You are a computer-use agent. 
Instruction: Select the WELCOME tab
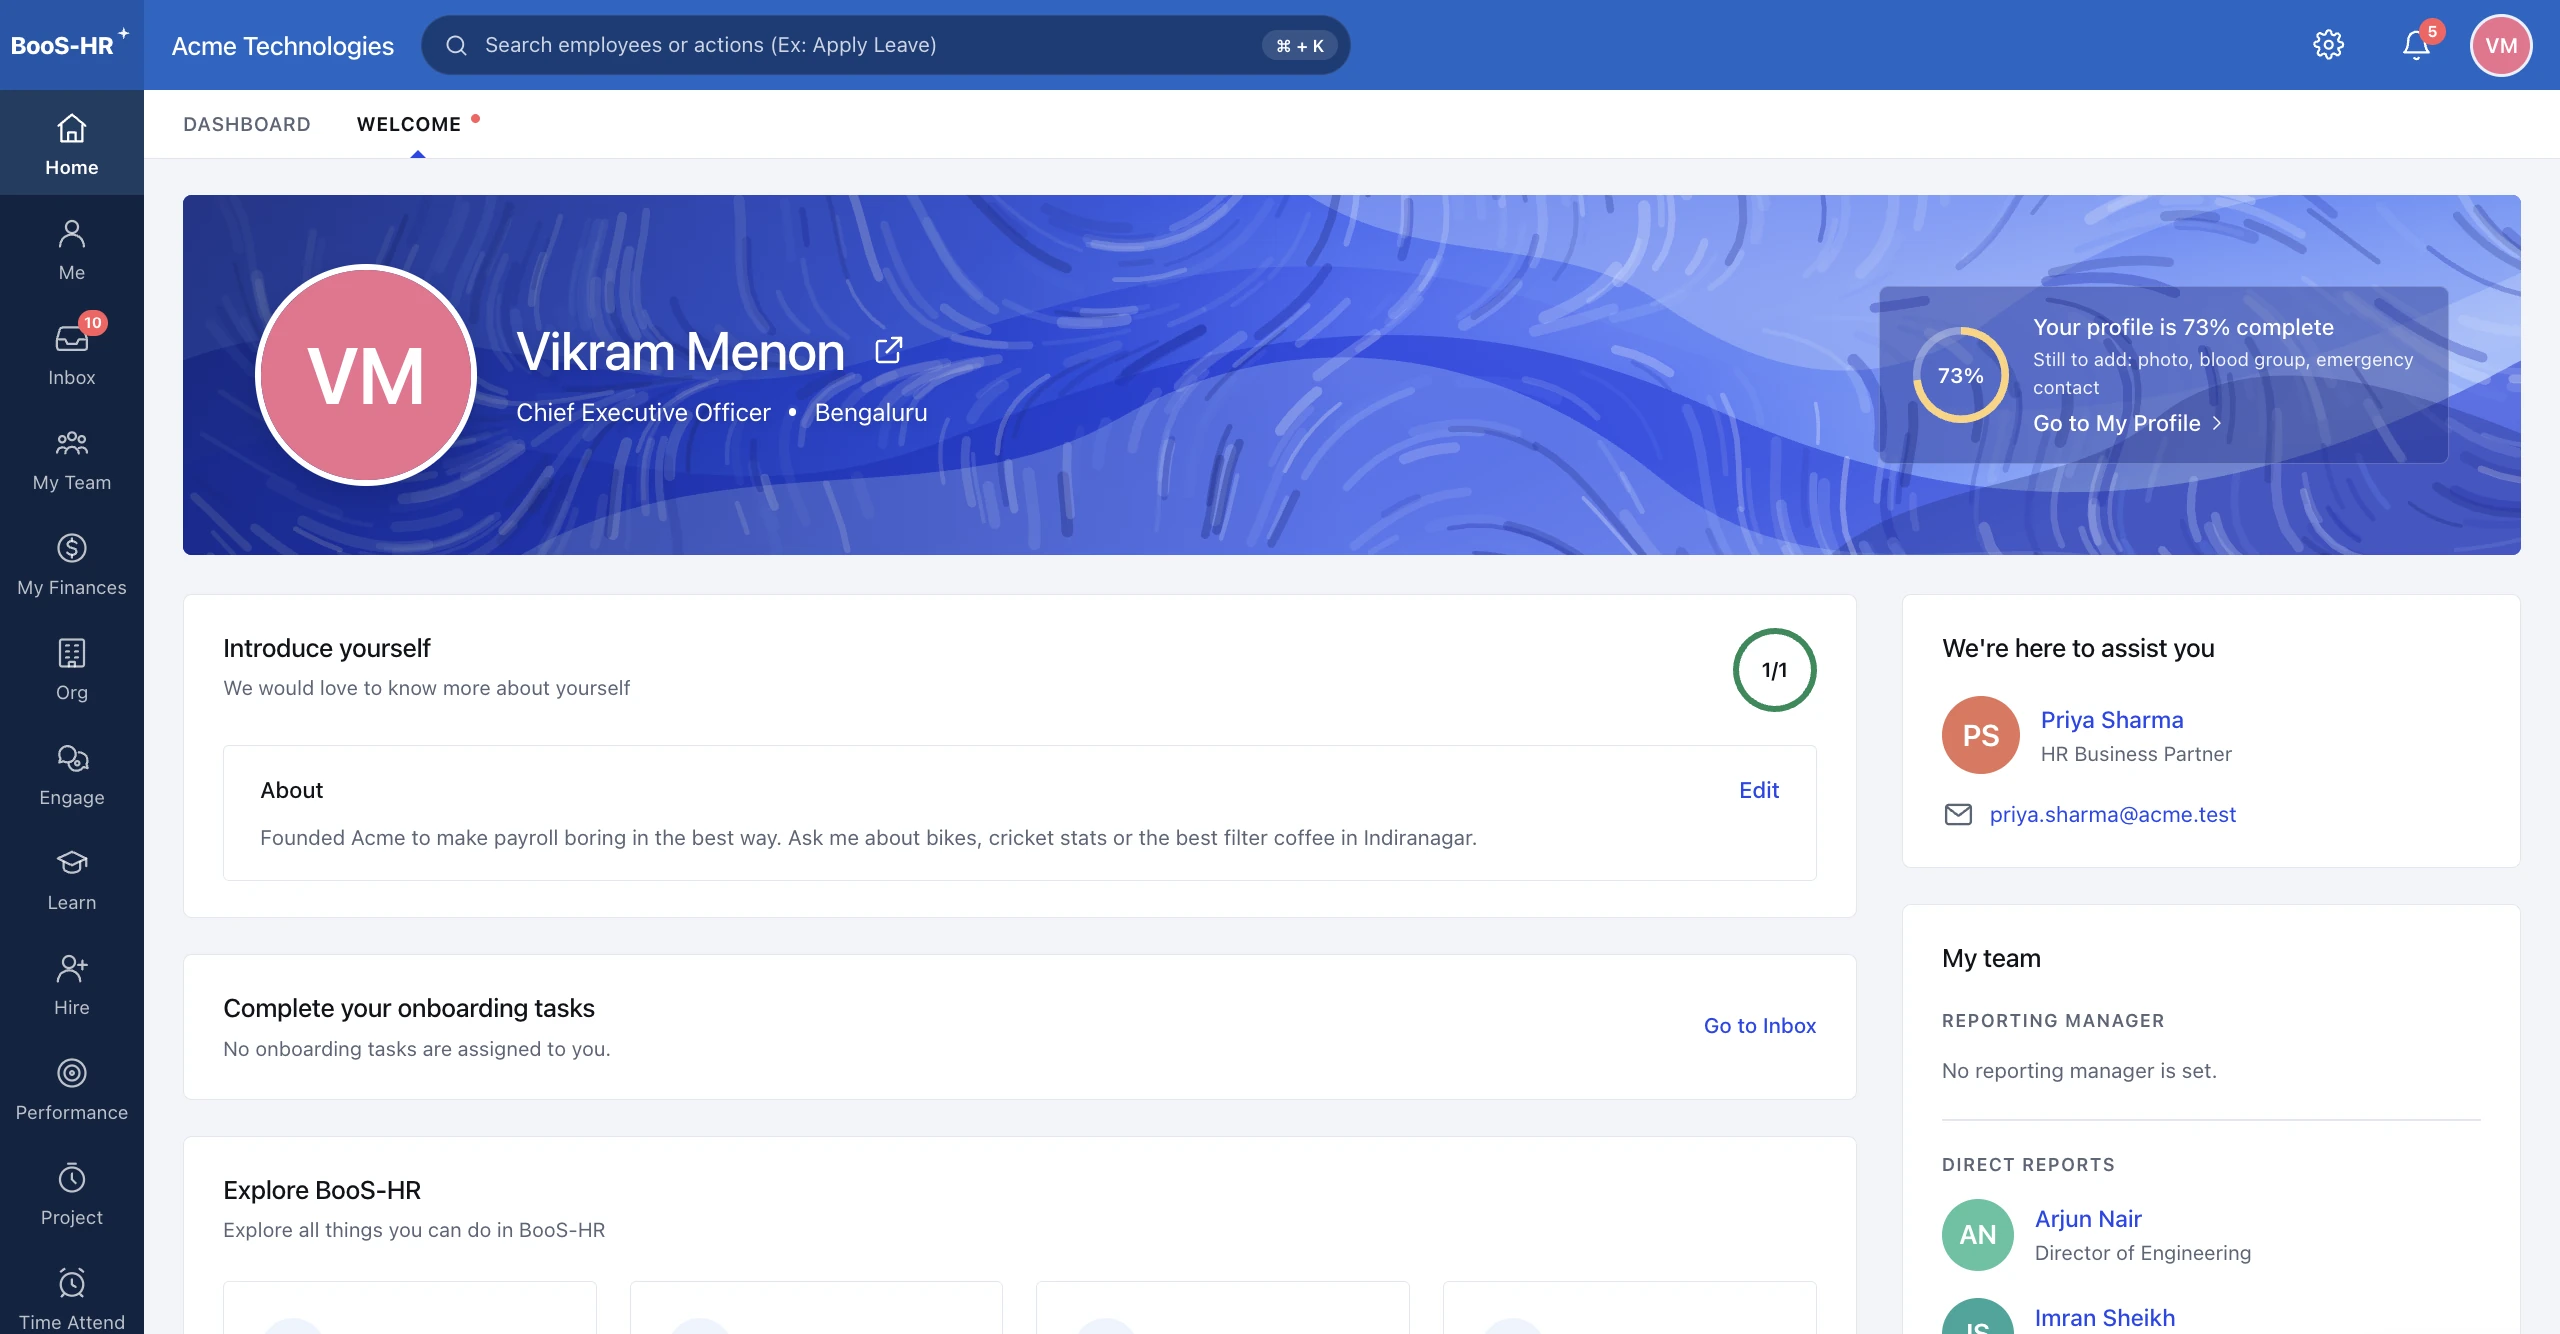tap(409, 124)
